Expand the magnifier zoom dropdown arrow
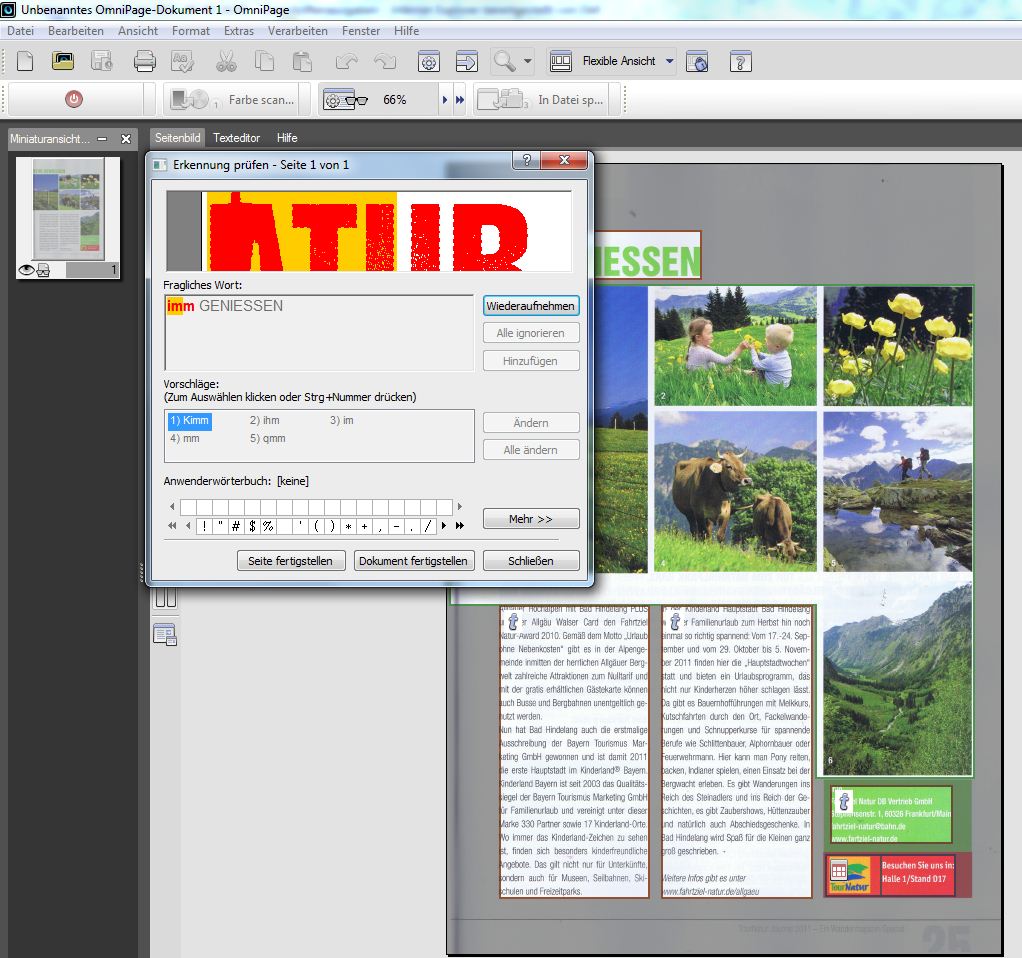 pyautogui.click(x=528, y=61)
